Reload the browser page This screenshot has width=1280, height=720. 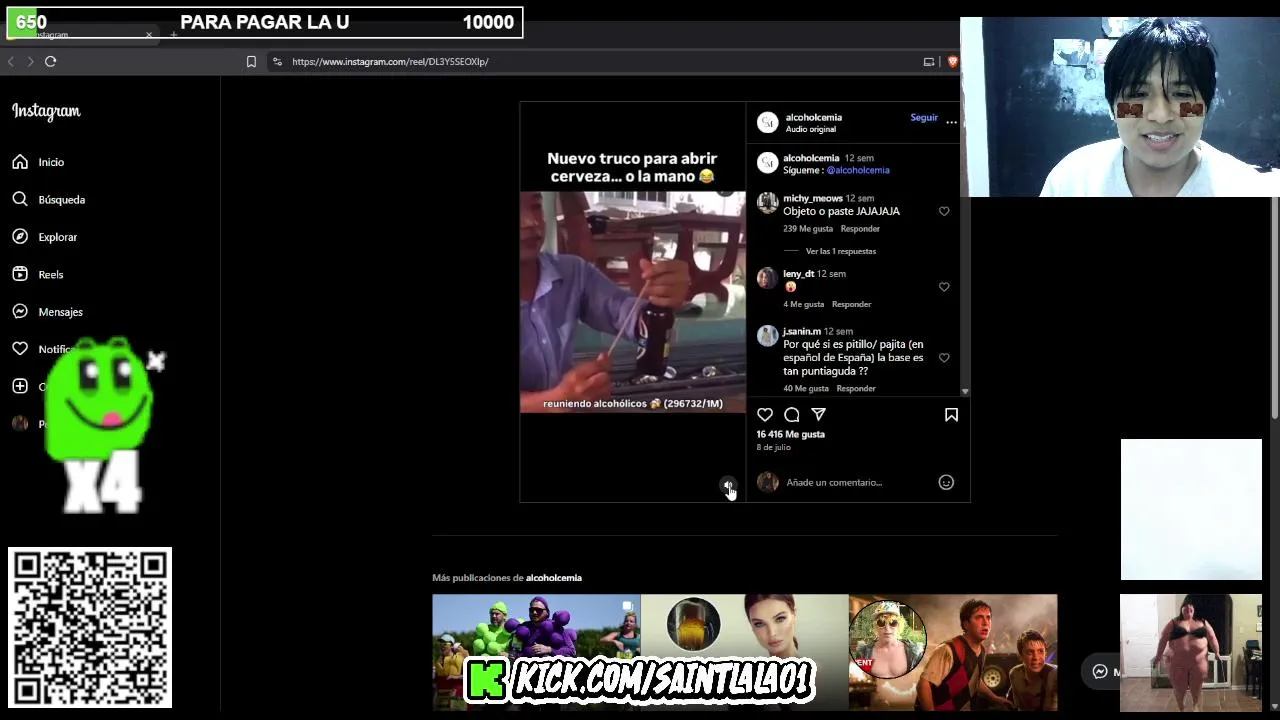point(50,61)
